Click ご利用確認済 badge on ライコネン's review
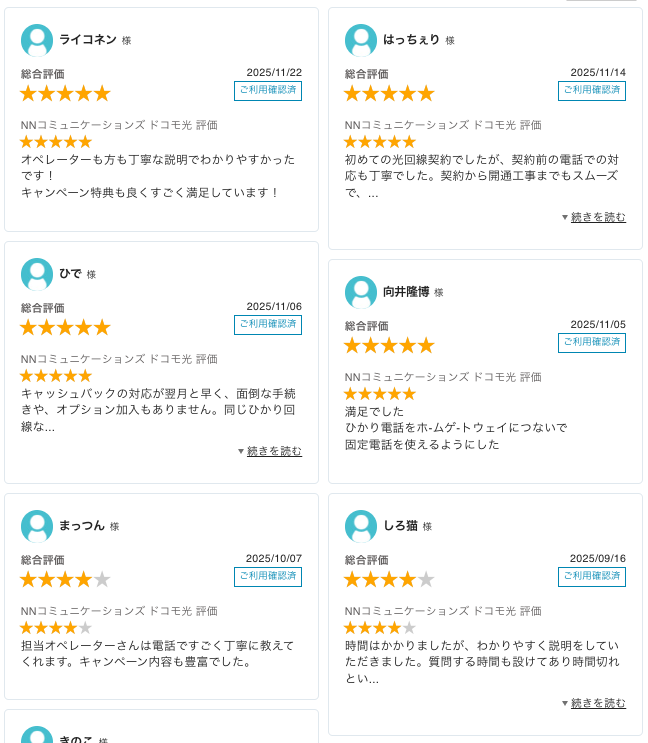 click(268, 91)
